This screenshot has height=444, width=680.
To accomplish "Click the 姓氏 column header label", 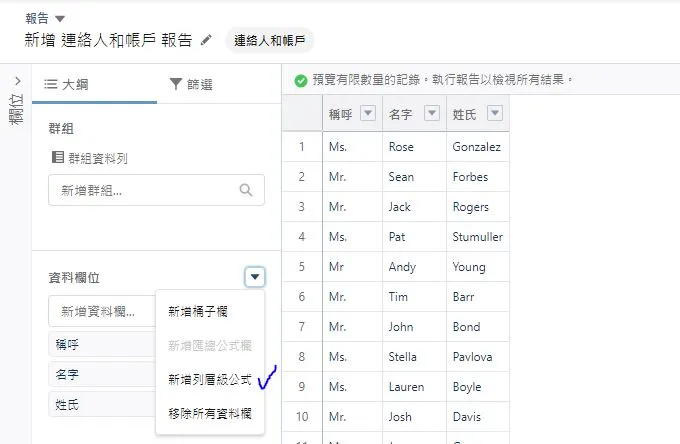I will tap(464, 114).
